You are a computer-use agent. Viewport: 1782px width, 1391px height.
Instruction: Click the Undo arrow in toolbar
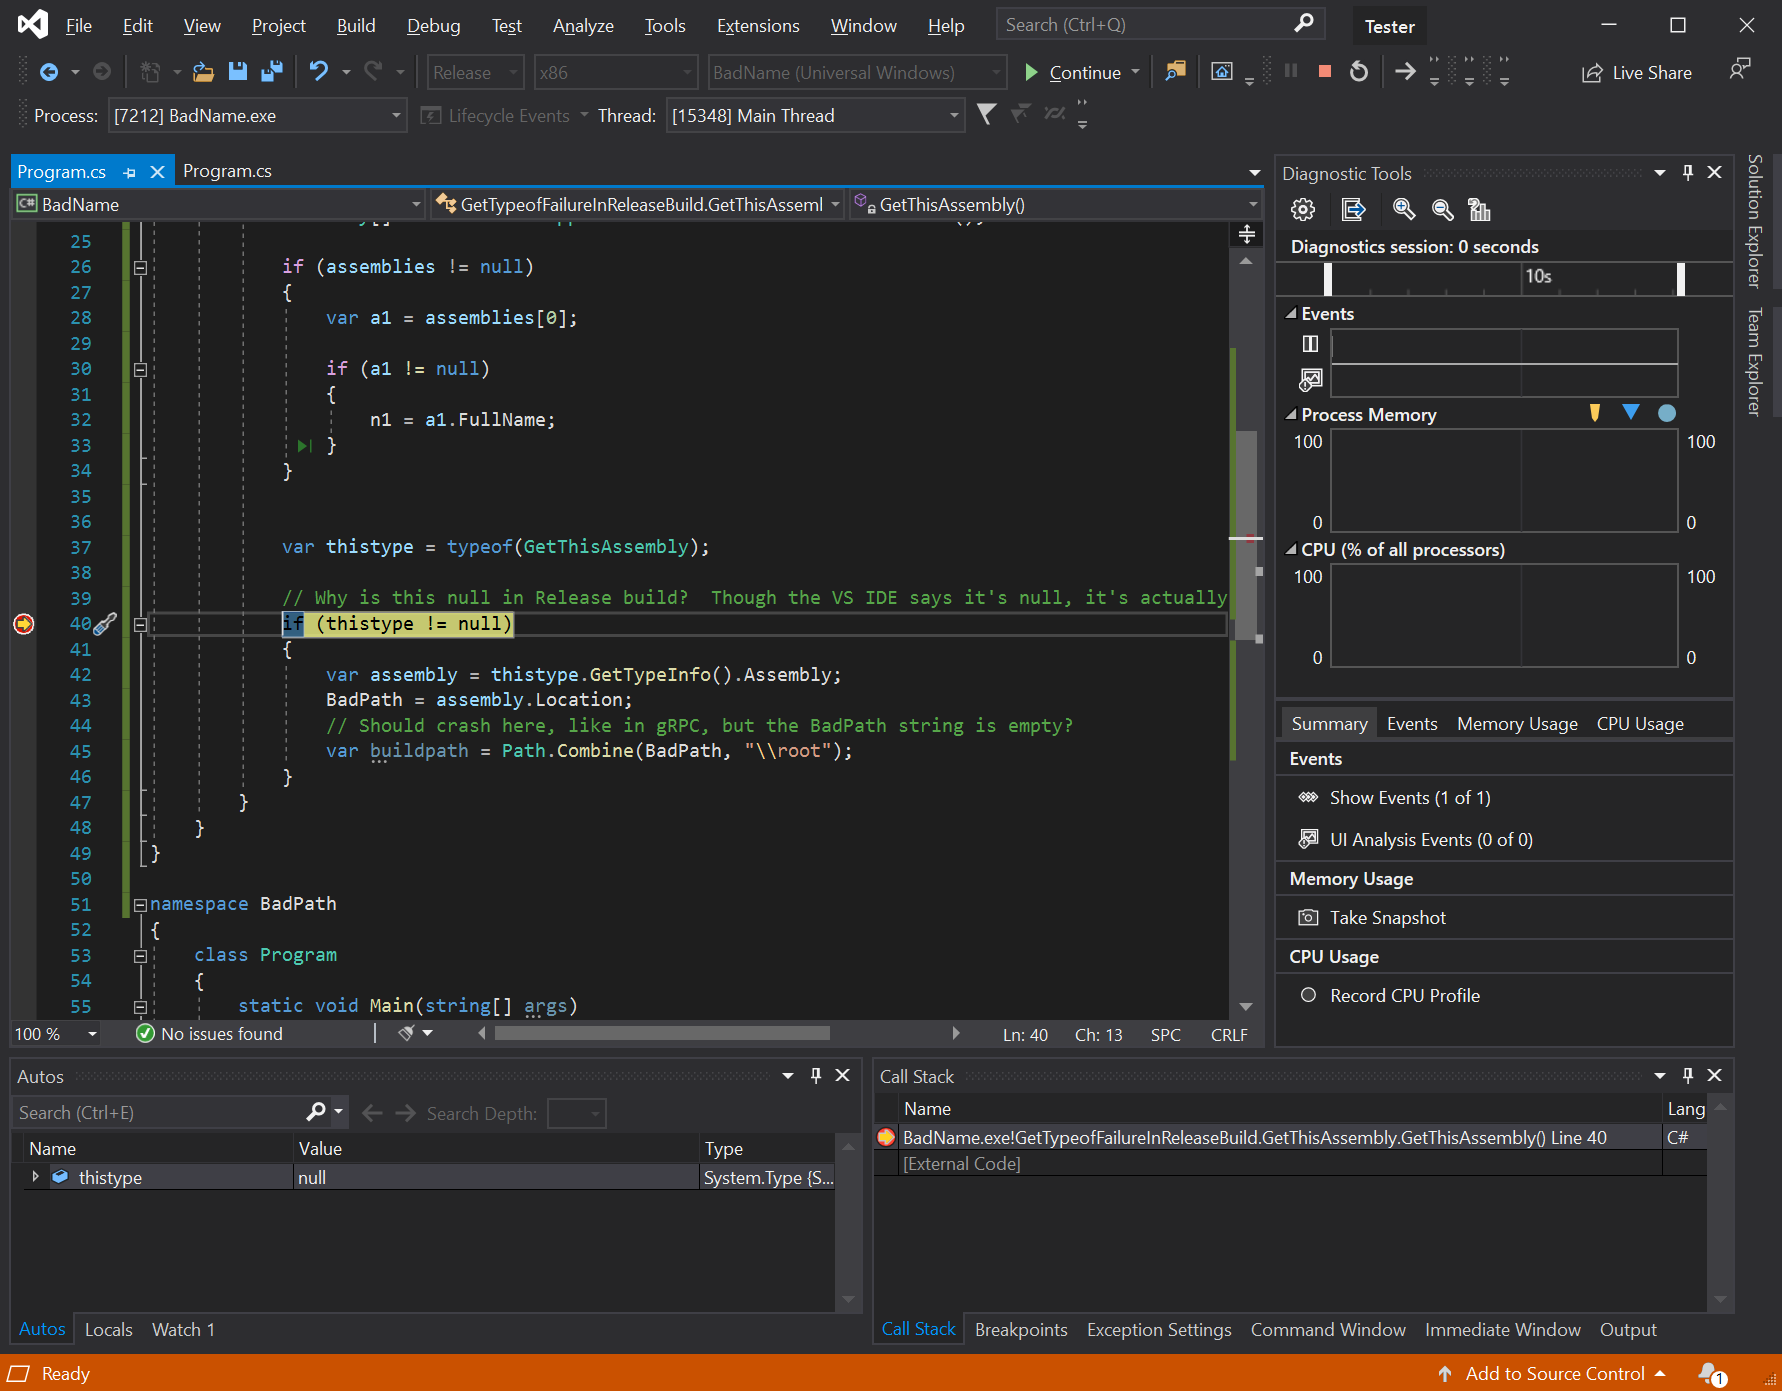click(x=318, y=72)
